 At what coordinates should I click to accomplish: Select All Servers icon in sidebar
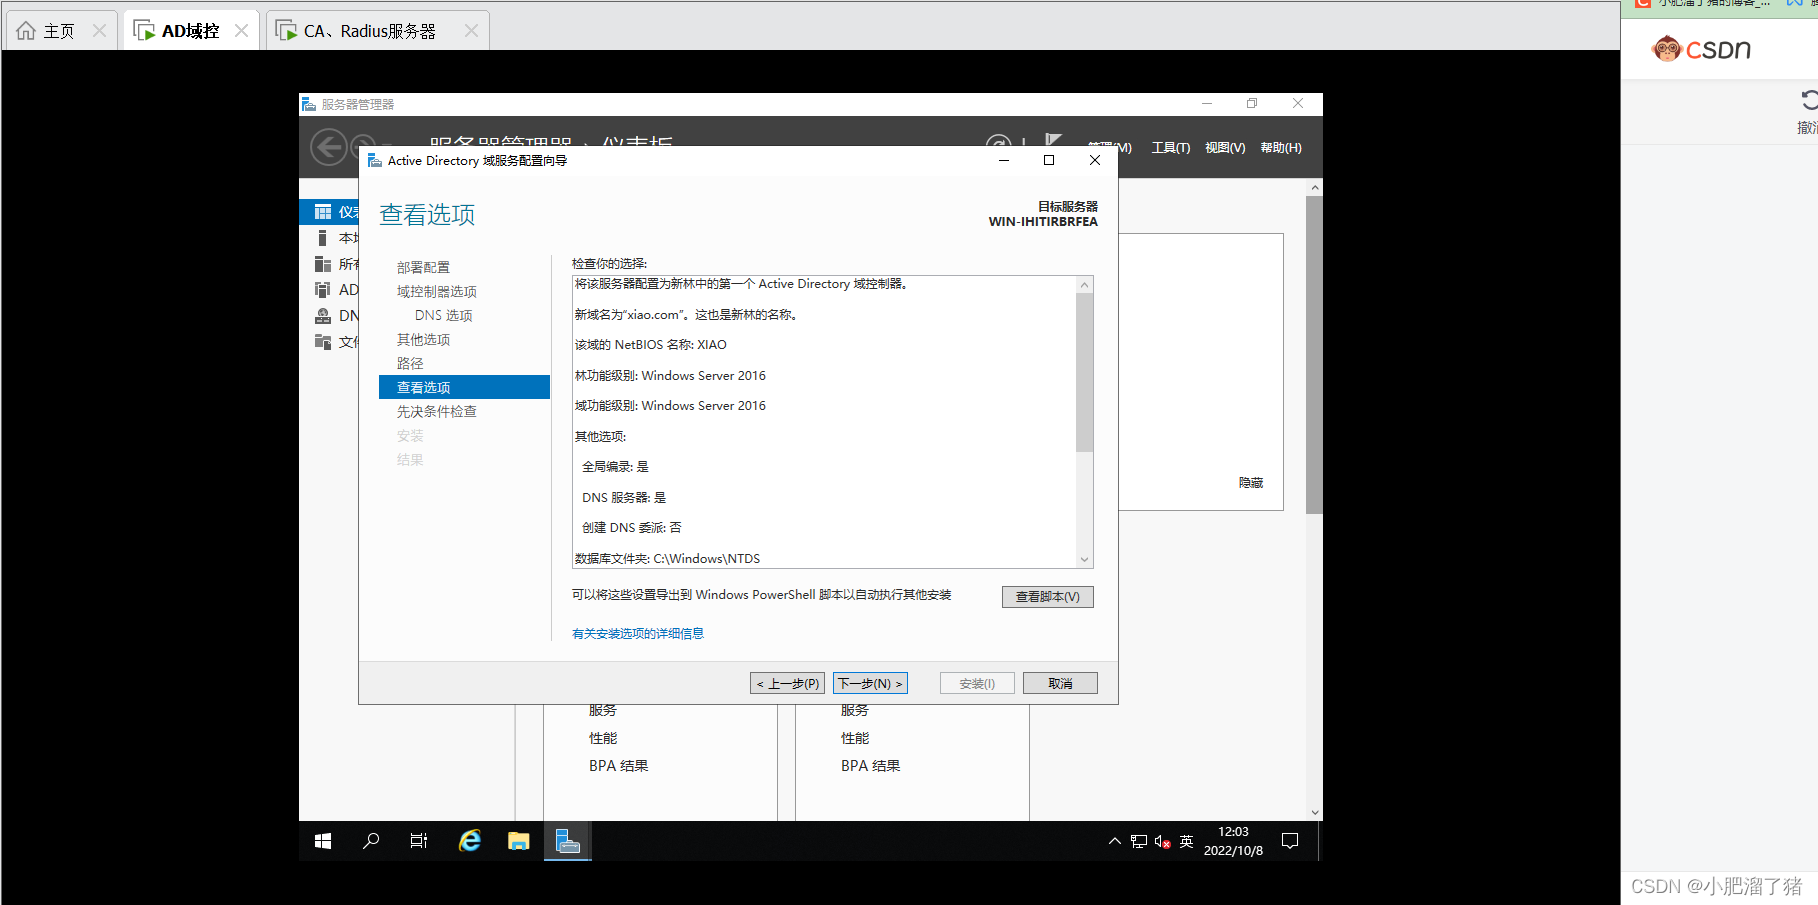(323, 264)
